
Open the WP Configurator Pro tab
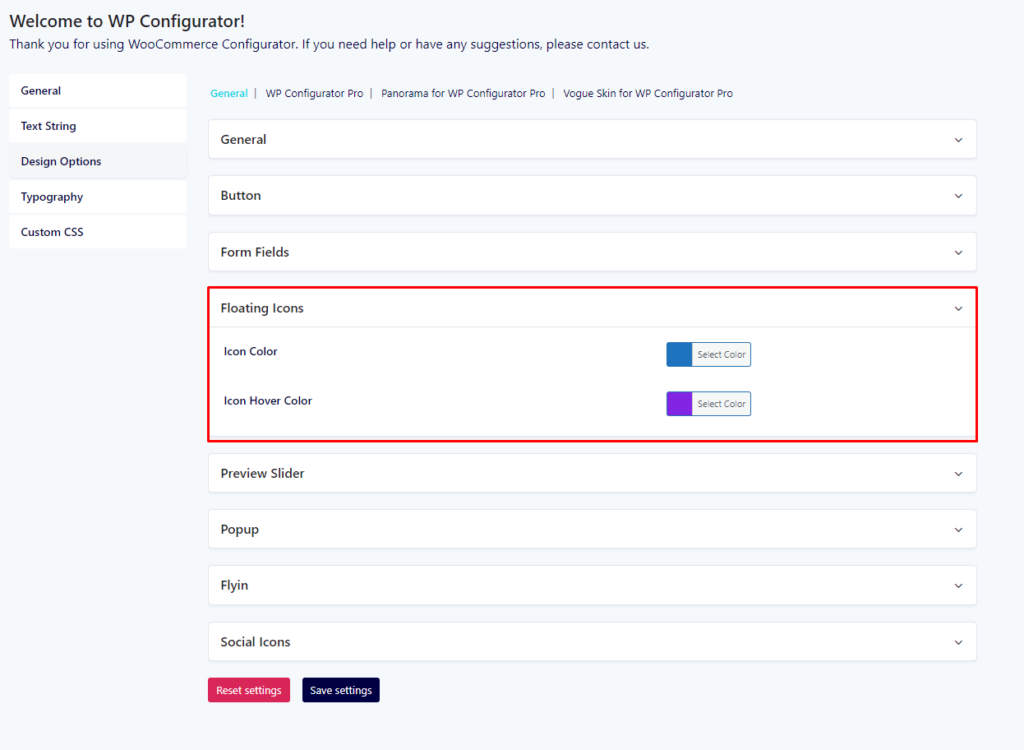point(314,93)
